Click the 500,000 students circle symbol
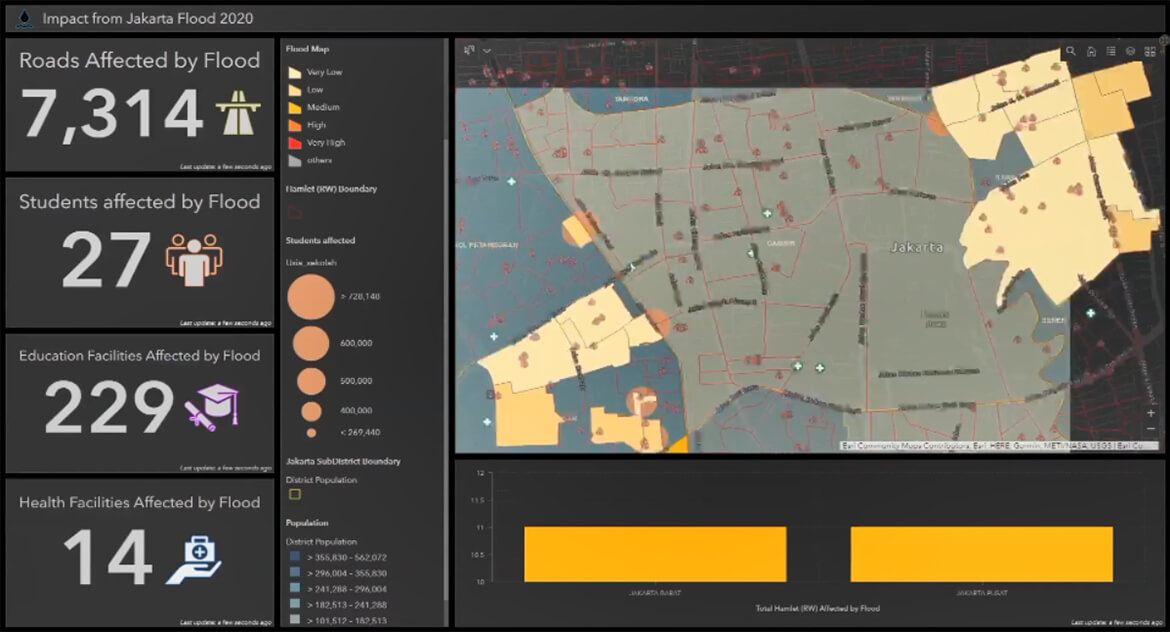Screen dimensions: 1170x632 pyautogui.click(x=311, y=381)
